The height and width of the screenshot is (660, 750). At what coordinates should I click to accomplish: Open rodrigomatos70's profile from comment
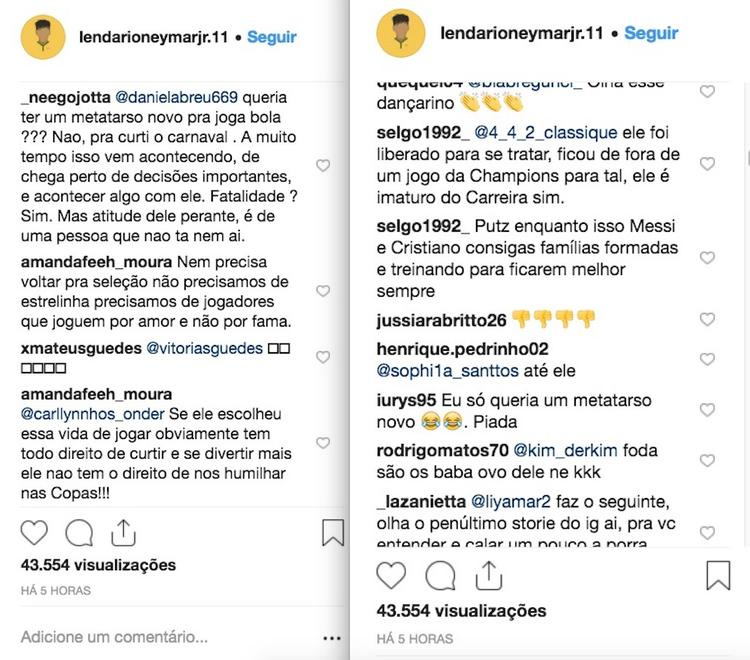[x=443, y=450]
